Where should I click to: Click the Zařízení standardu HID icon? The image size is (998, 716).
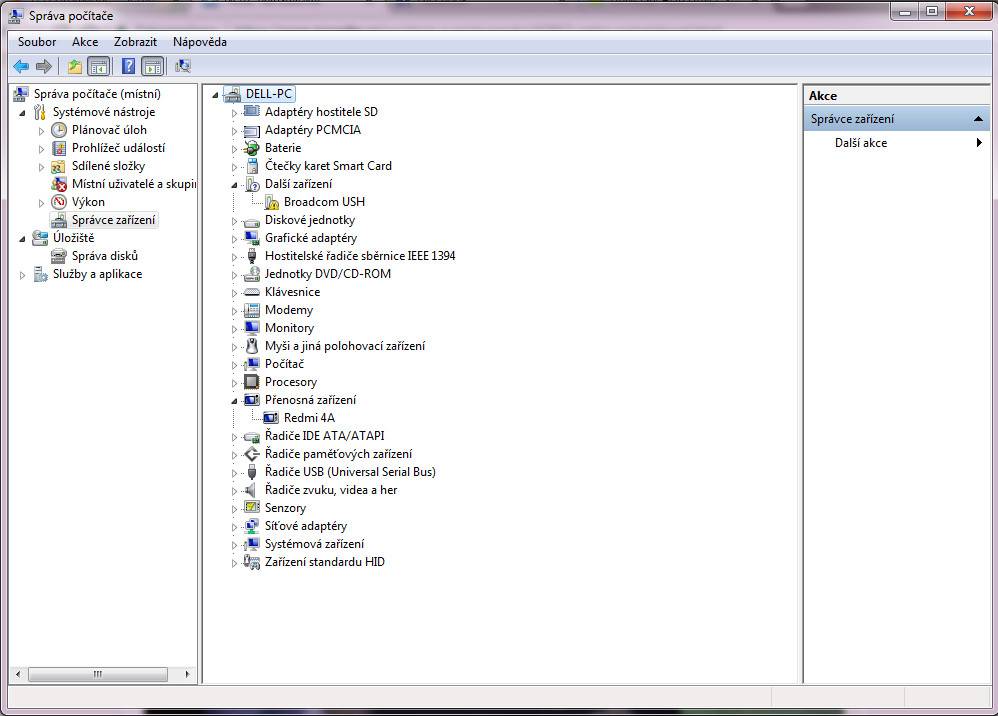click(252, 562)
